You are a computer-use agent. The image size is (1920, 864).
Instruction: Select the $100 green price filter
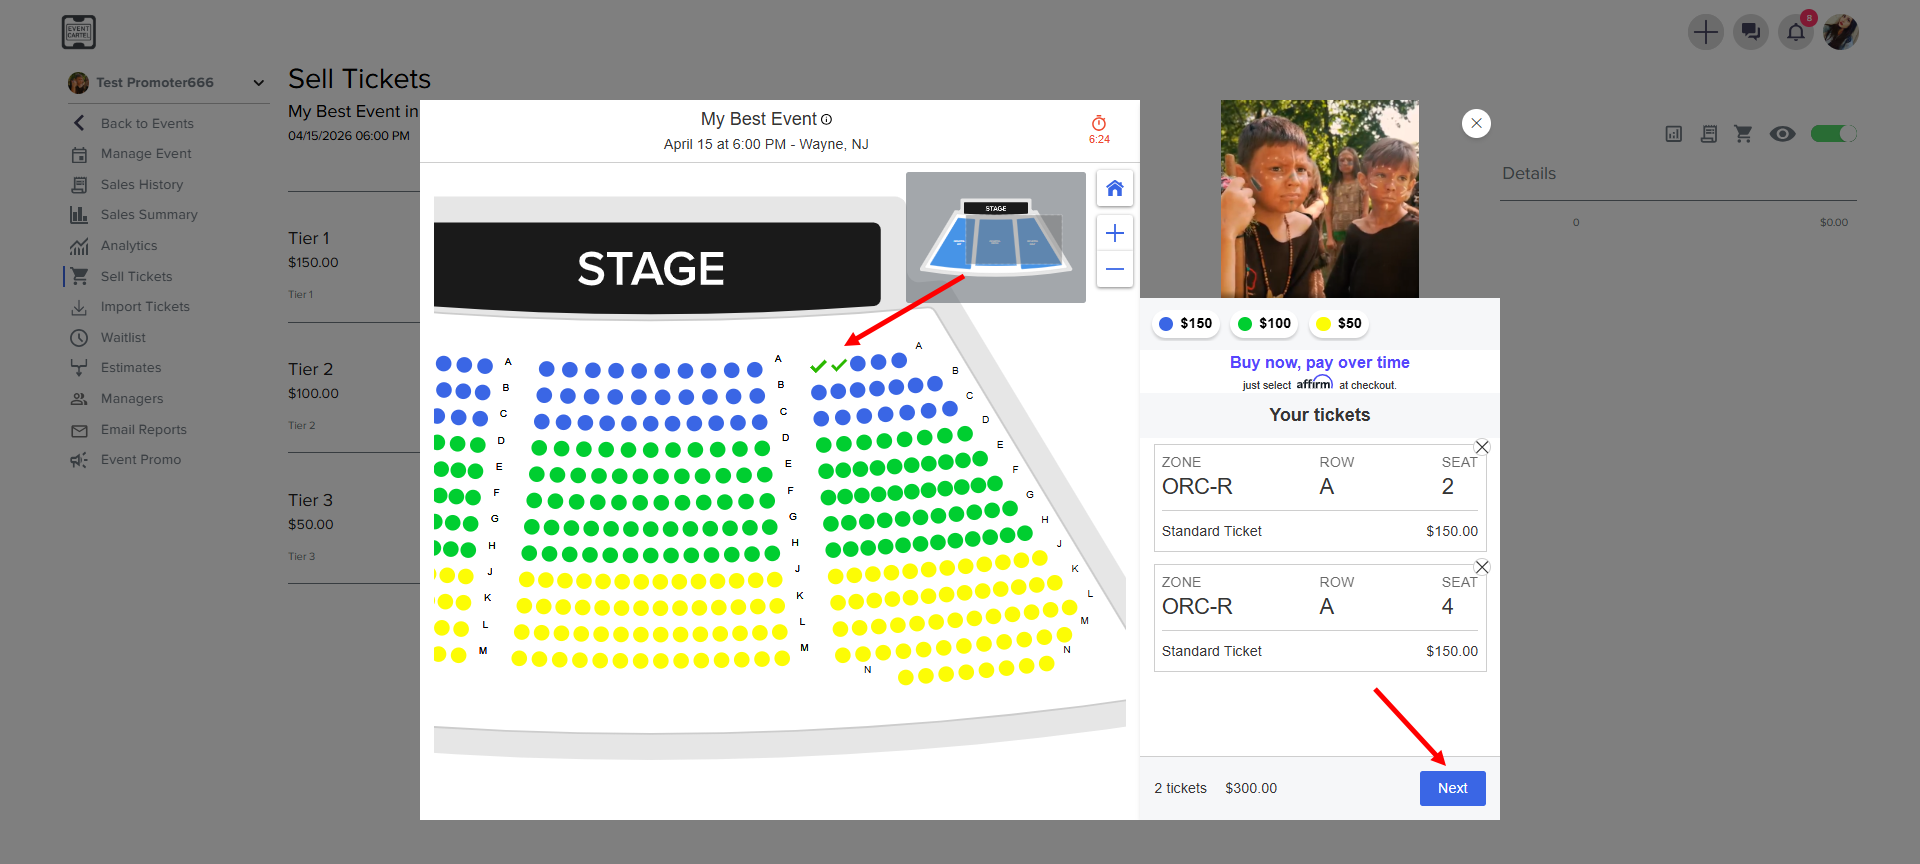1264,323
